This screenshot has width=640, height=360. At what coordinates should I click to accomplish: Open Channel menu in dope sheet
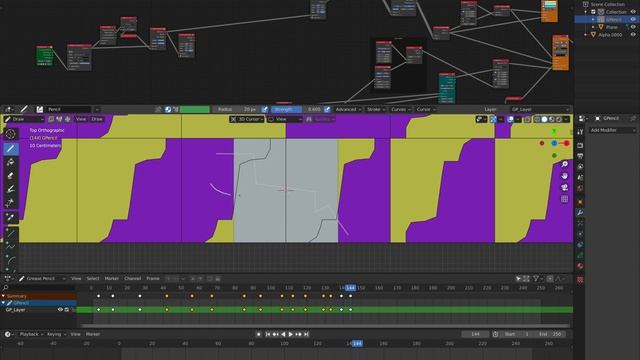pos(133,279)
